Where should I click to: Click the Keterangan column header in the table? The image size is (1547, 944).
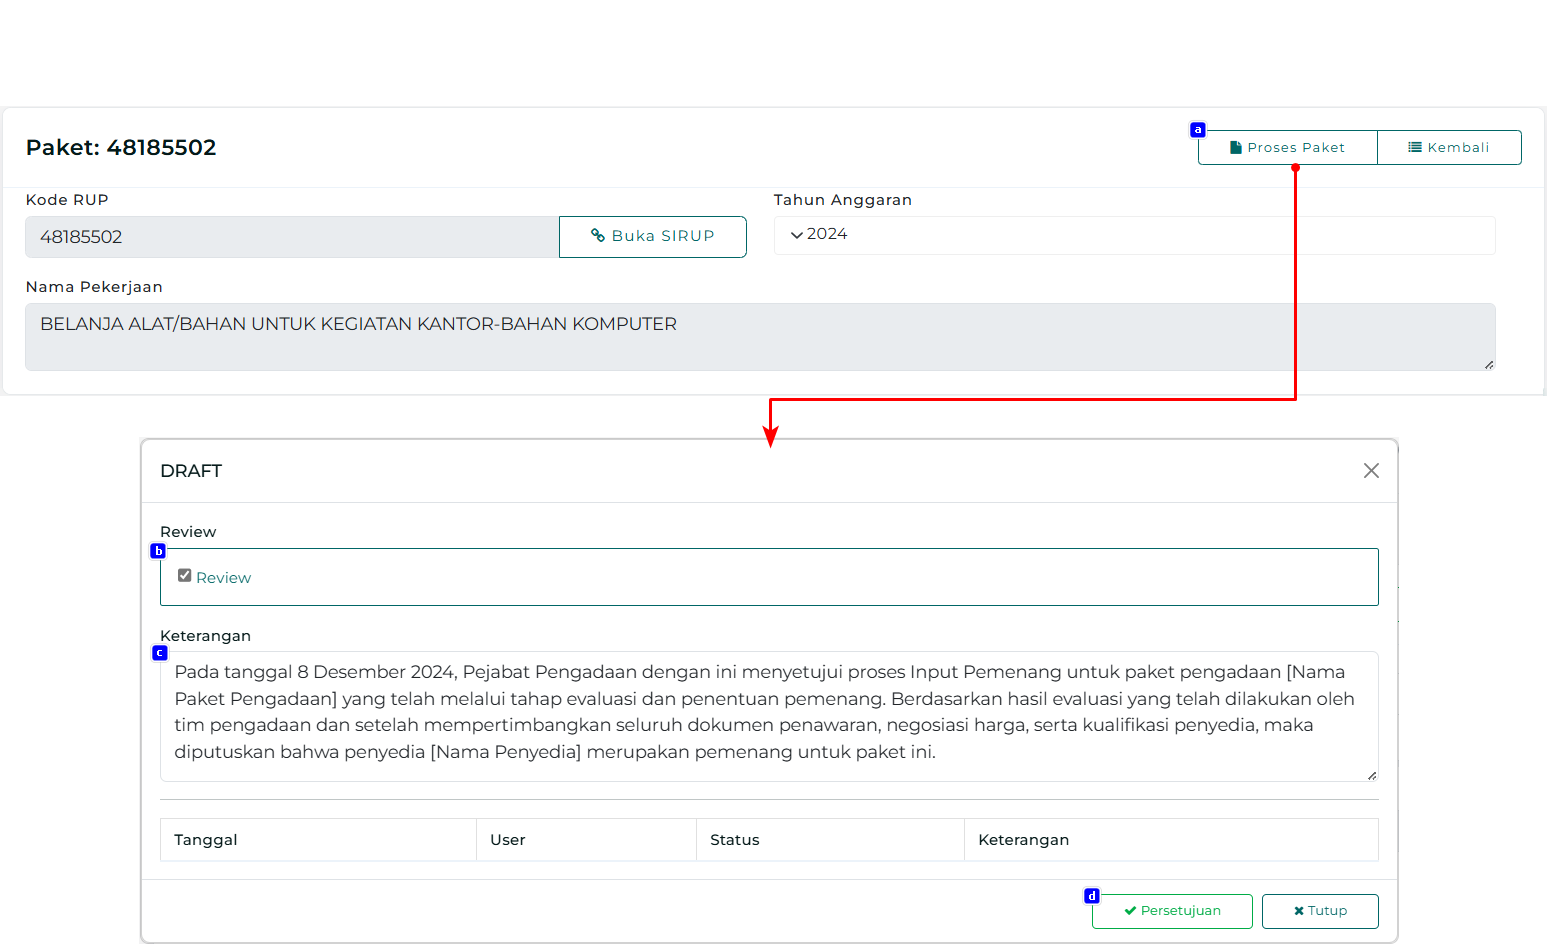(1023, 840)
